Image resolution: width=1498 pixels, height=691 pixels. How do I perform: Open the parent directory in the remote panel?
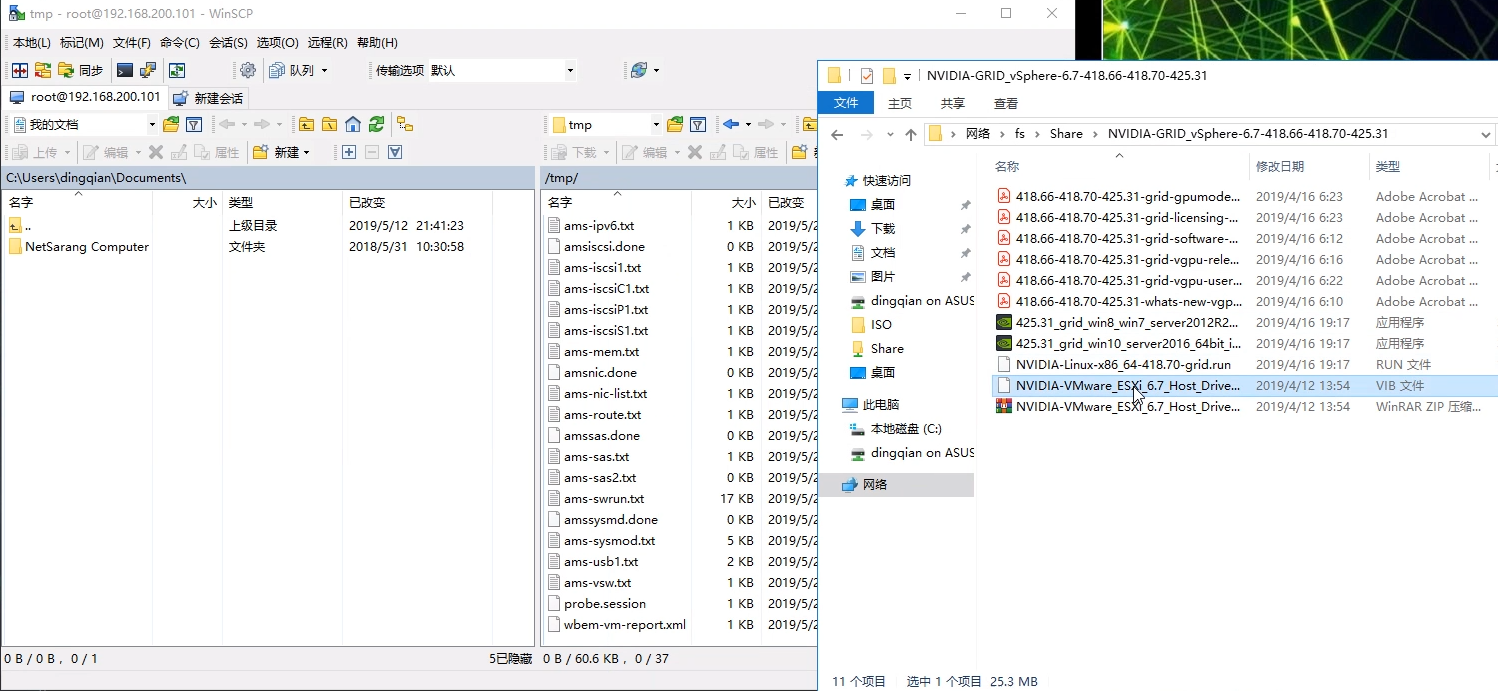point(810,124)
